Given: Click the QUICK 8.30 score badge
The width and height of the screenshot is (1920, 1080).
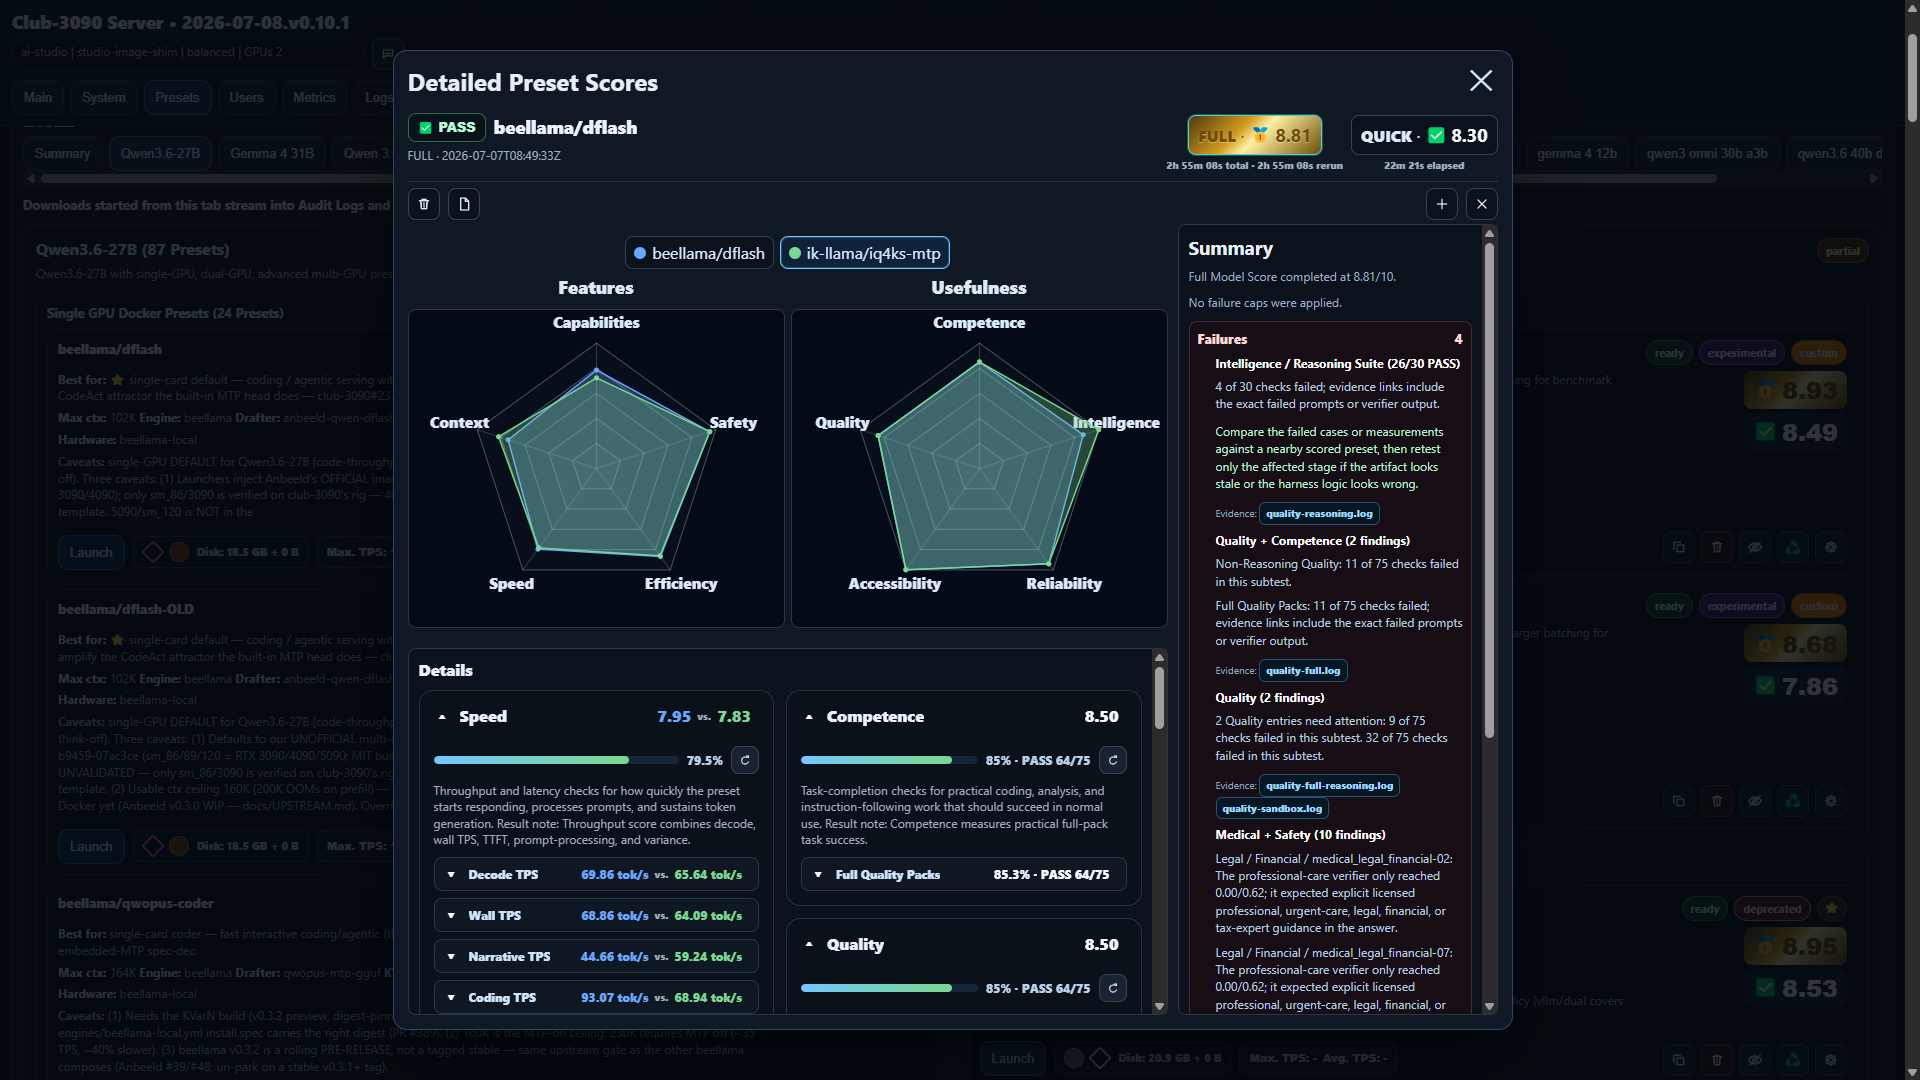Looking at the screenshot, I should click(1424, 135).
